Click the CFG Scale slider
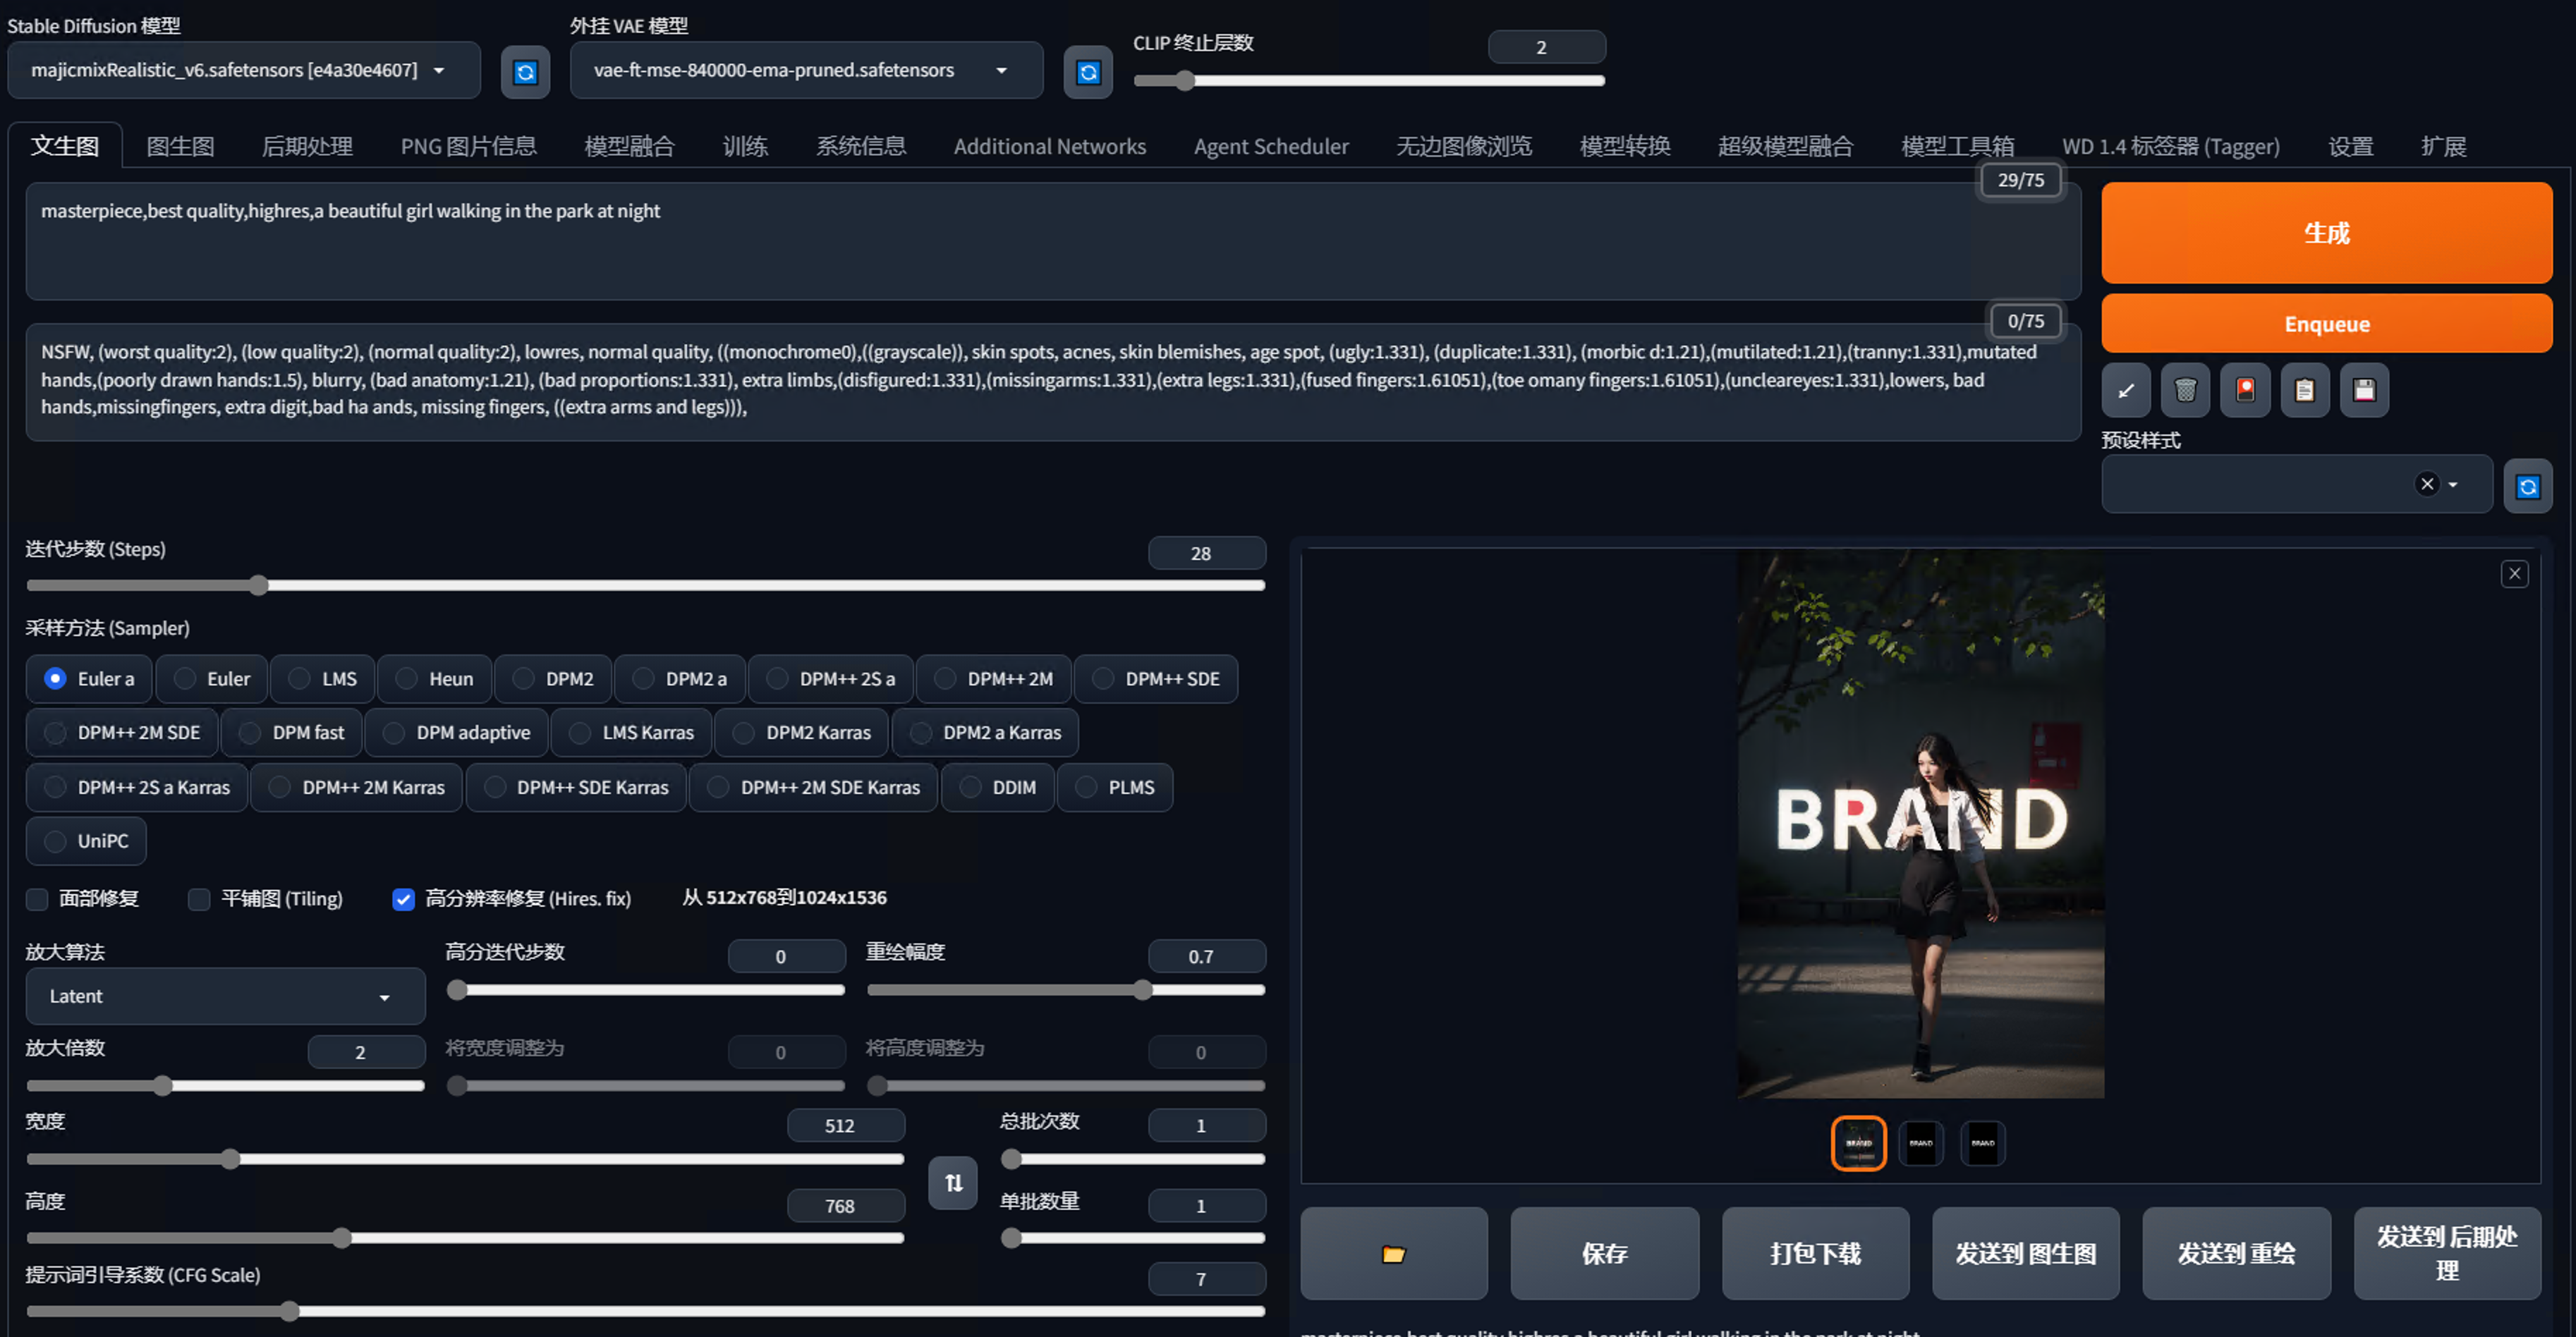Image resolution: width=2576 pixels, height=1337 pixels. (646, 1310)
